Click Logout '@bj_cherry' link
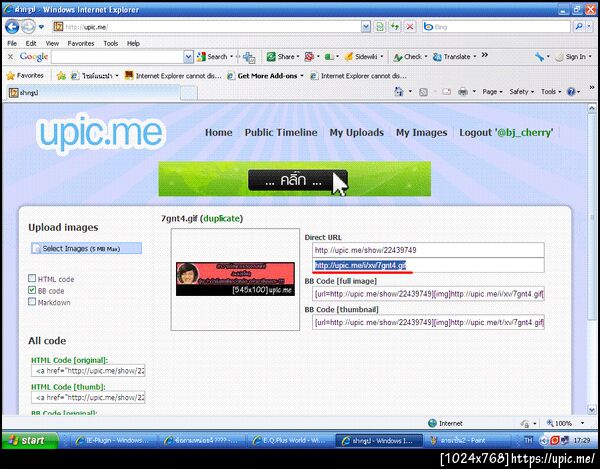The height and width of the screenshot is (469, 600). pyautogui.click(x=506, y=132)
